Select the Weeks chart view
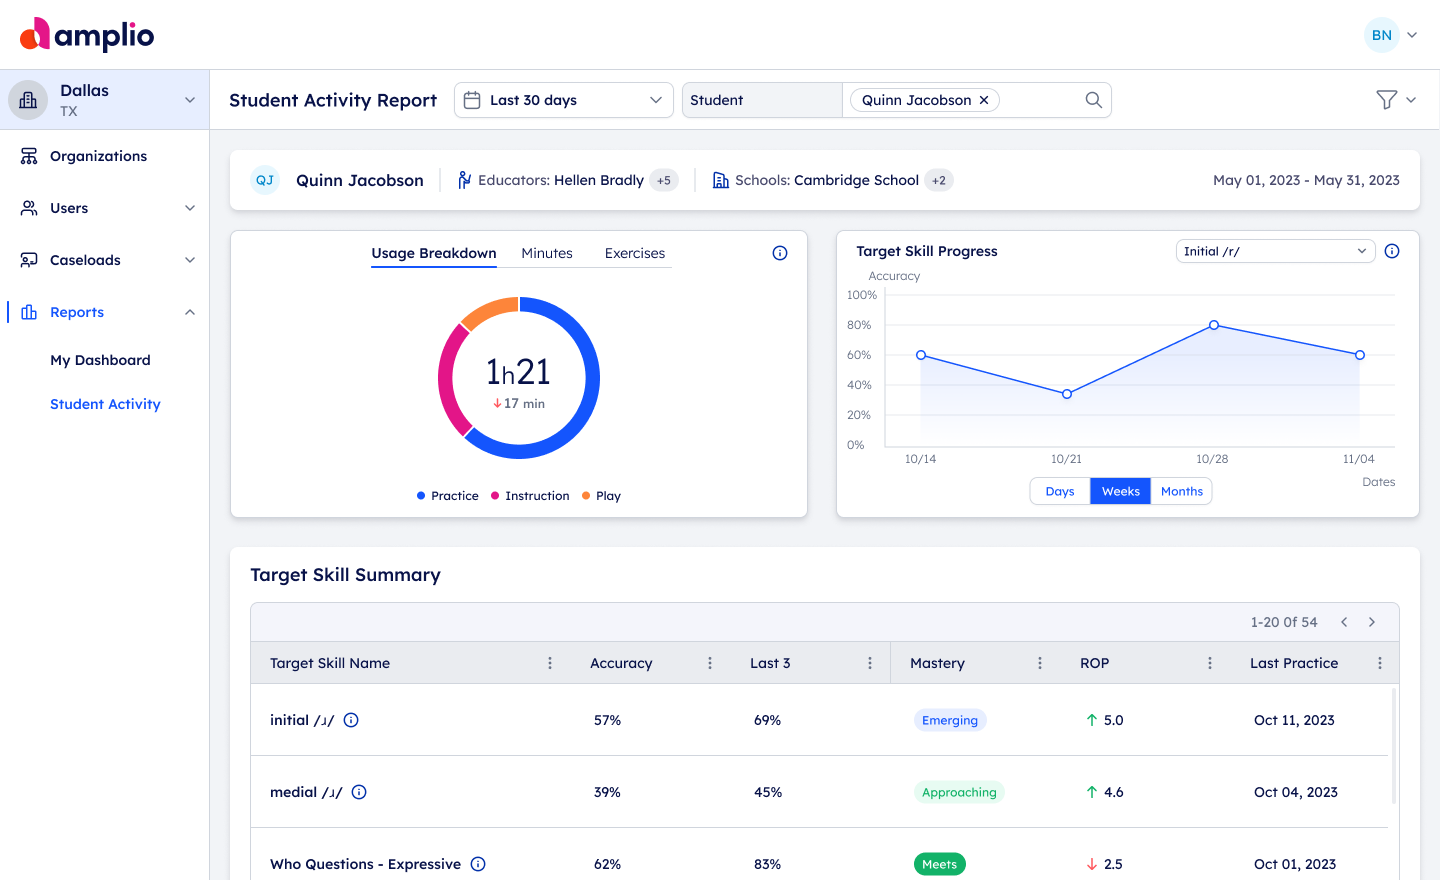The image size is (1440, 880). (1120, 491)
